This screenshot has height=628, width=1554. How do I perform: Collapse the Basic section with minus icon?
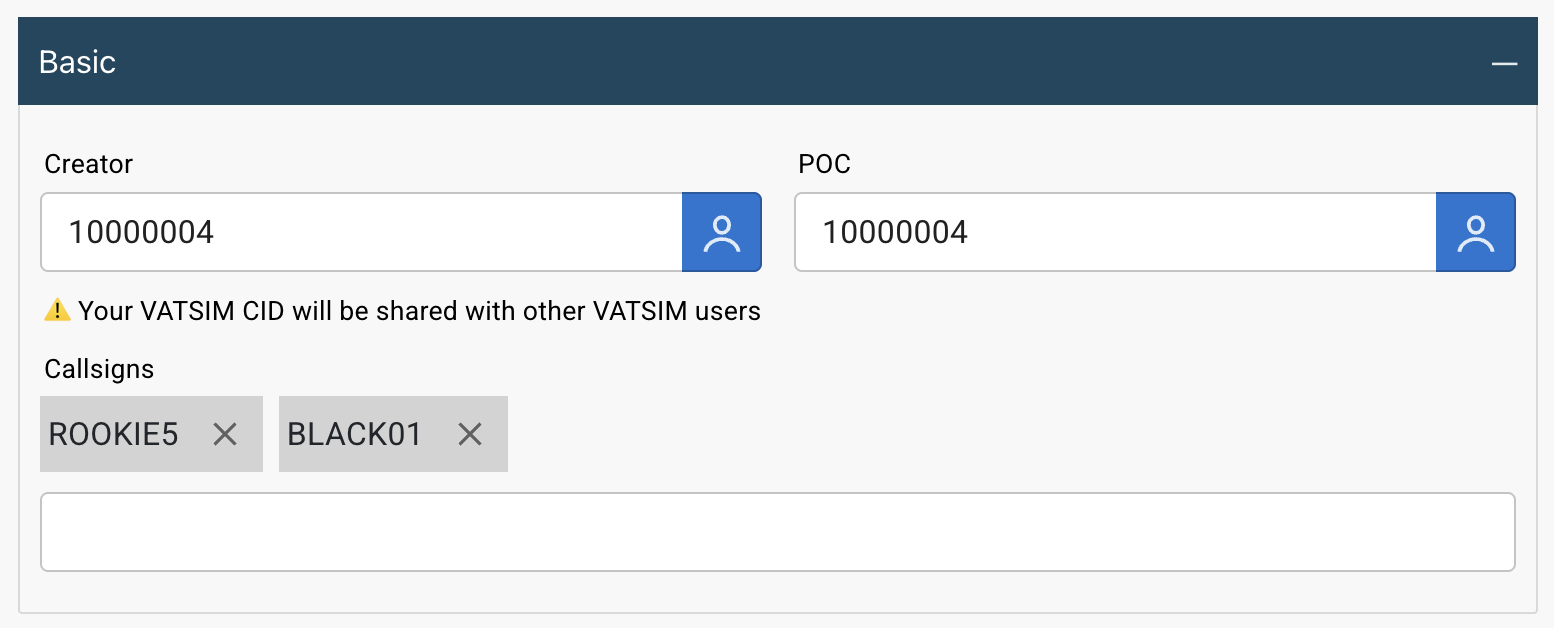tap(1504, 63)
